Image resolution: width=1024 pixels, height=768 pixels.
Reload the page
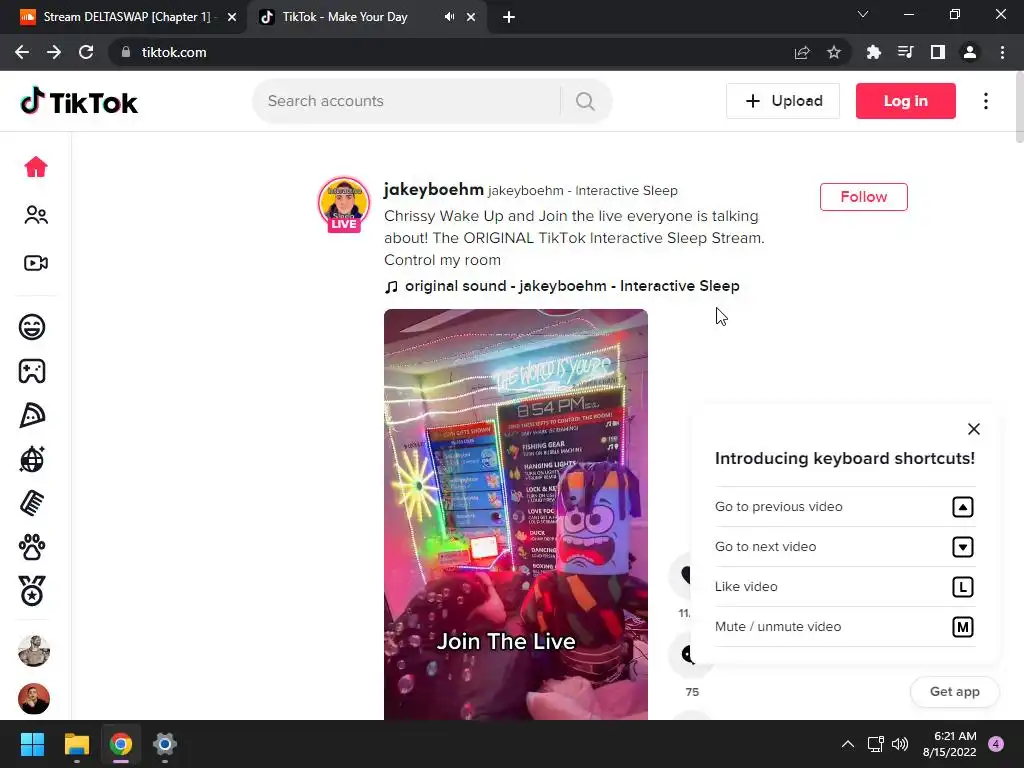pos(86,52)
